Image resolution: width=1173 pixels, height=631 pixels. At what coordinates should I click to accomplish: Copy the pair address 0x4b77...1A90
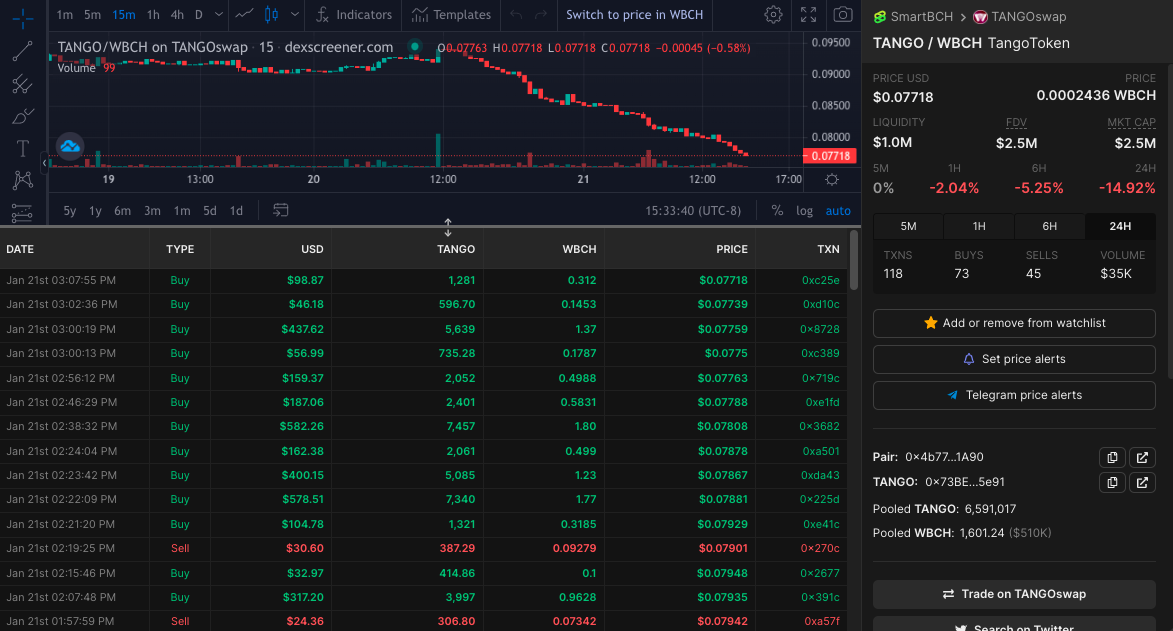tap(1112, 457)
